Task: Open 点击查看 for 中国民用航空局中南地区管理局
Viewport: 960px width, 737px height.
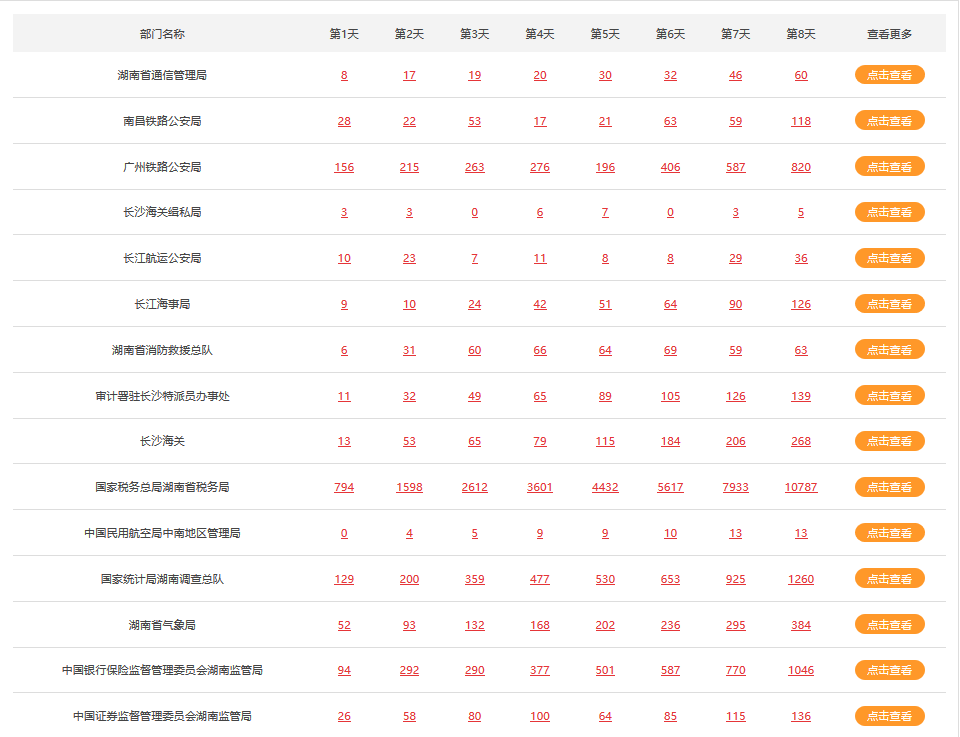Action: point(889,533)
